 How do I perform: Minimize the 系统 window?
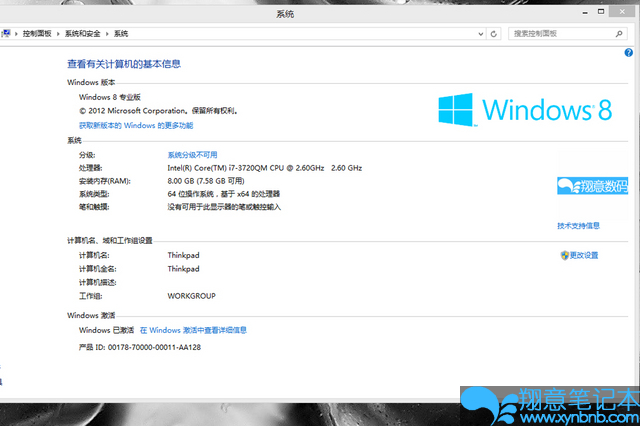tap(585, 12)
